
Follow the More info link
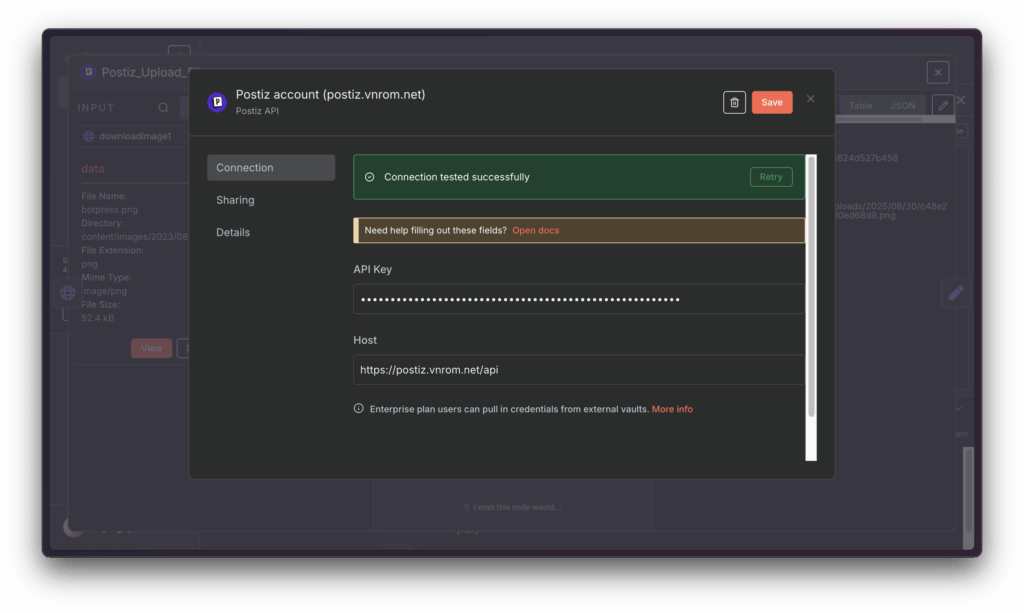672,409
